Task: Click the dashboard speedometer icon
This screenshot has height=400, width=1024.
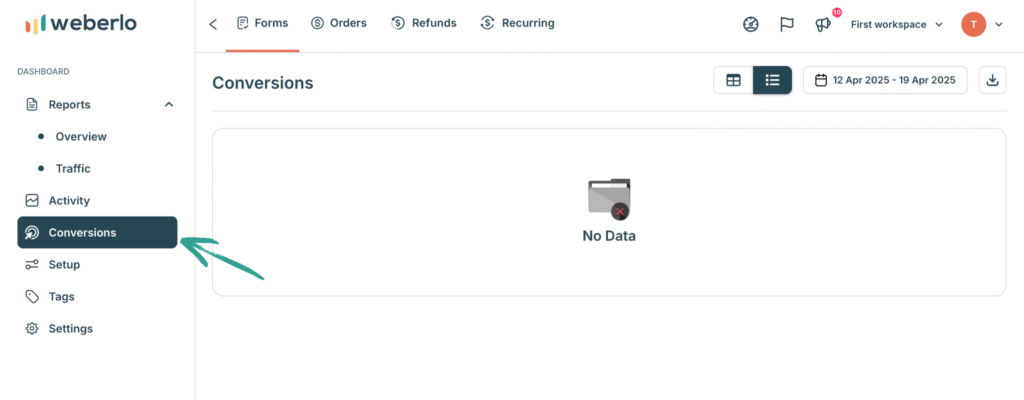Action: click(751, 25)
